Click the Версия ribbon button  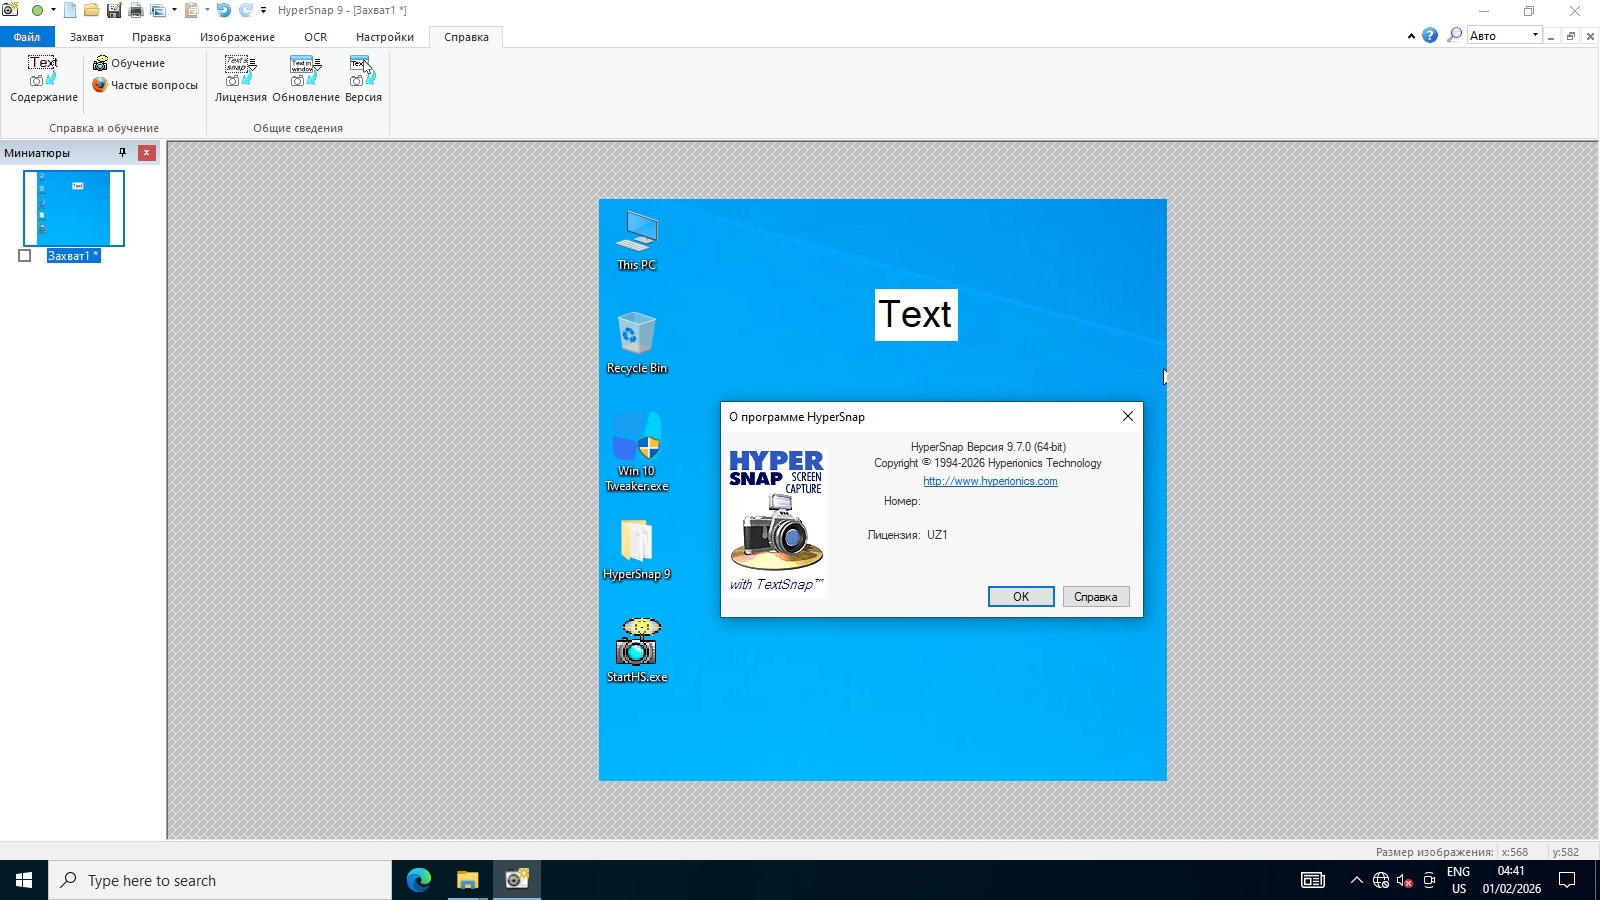(363, 79)
